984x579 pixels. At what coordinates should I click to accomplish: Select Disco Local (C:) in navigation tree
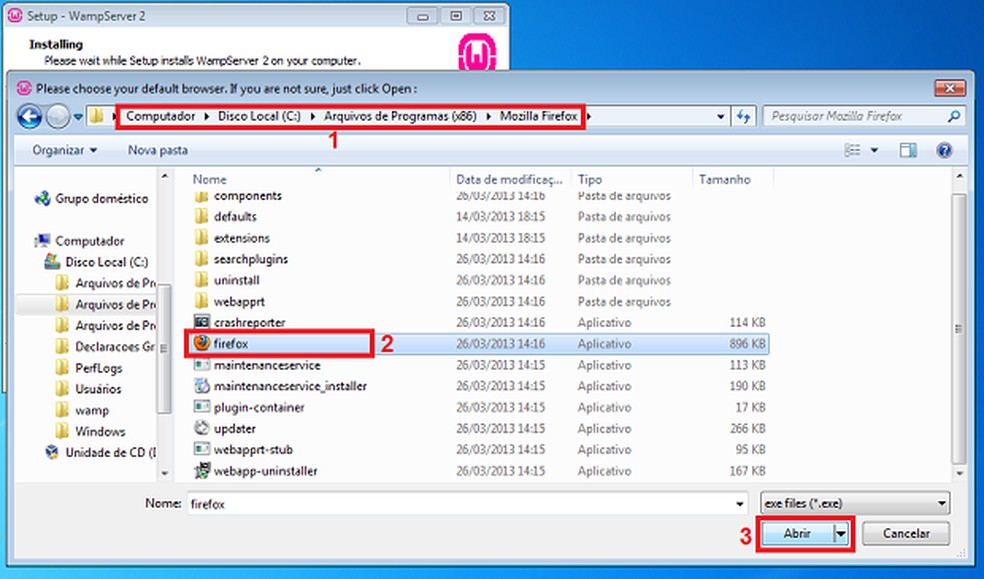tap(107, 262)
